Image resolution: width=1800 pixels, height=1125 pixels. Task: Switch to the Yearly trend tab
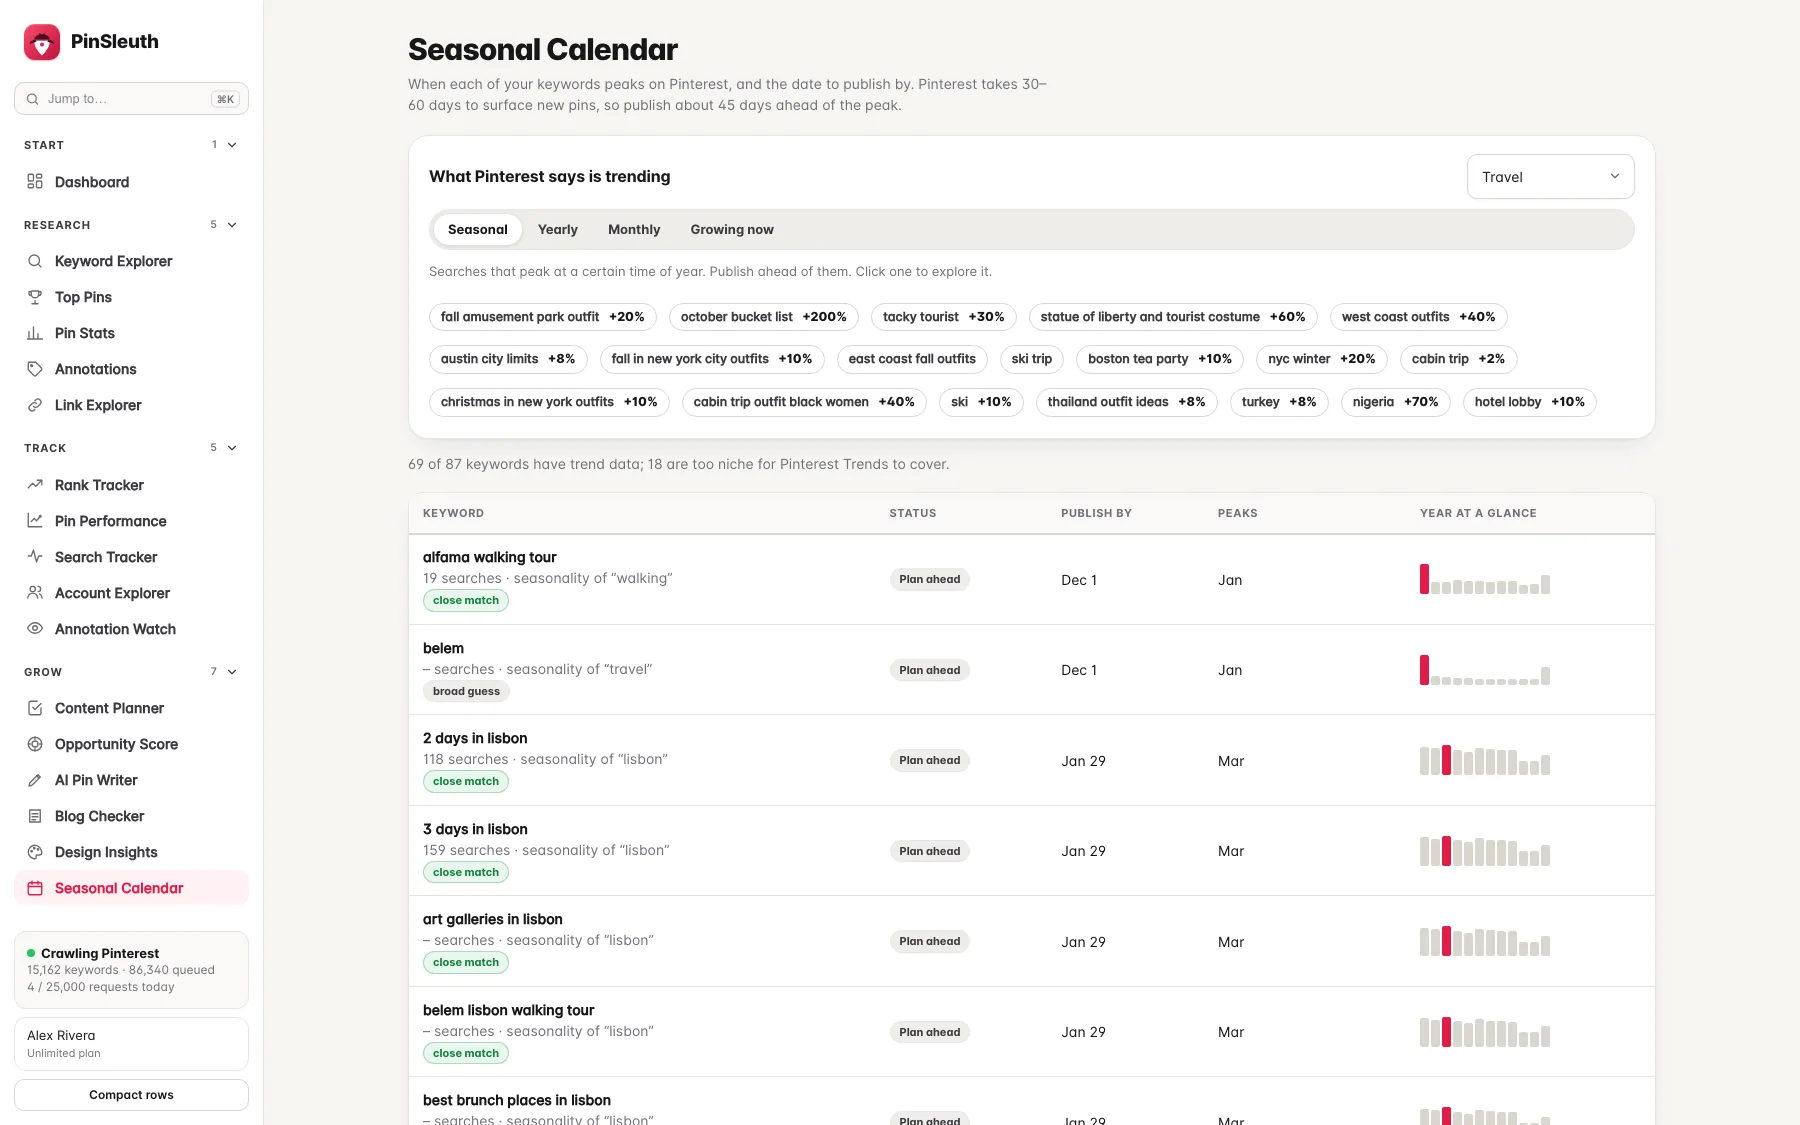pyautogui.click(x=558, y=230)
